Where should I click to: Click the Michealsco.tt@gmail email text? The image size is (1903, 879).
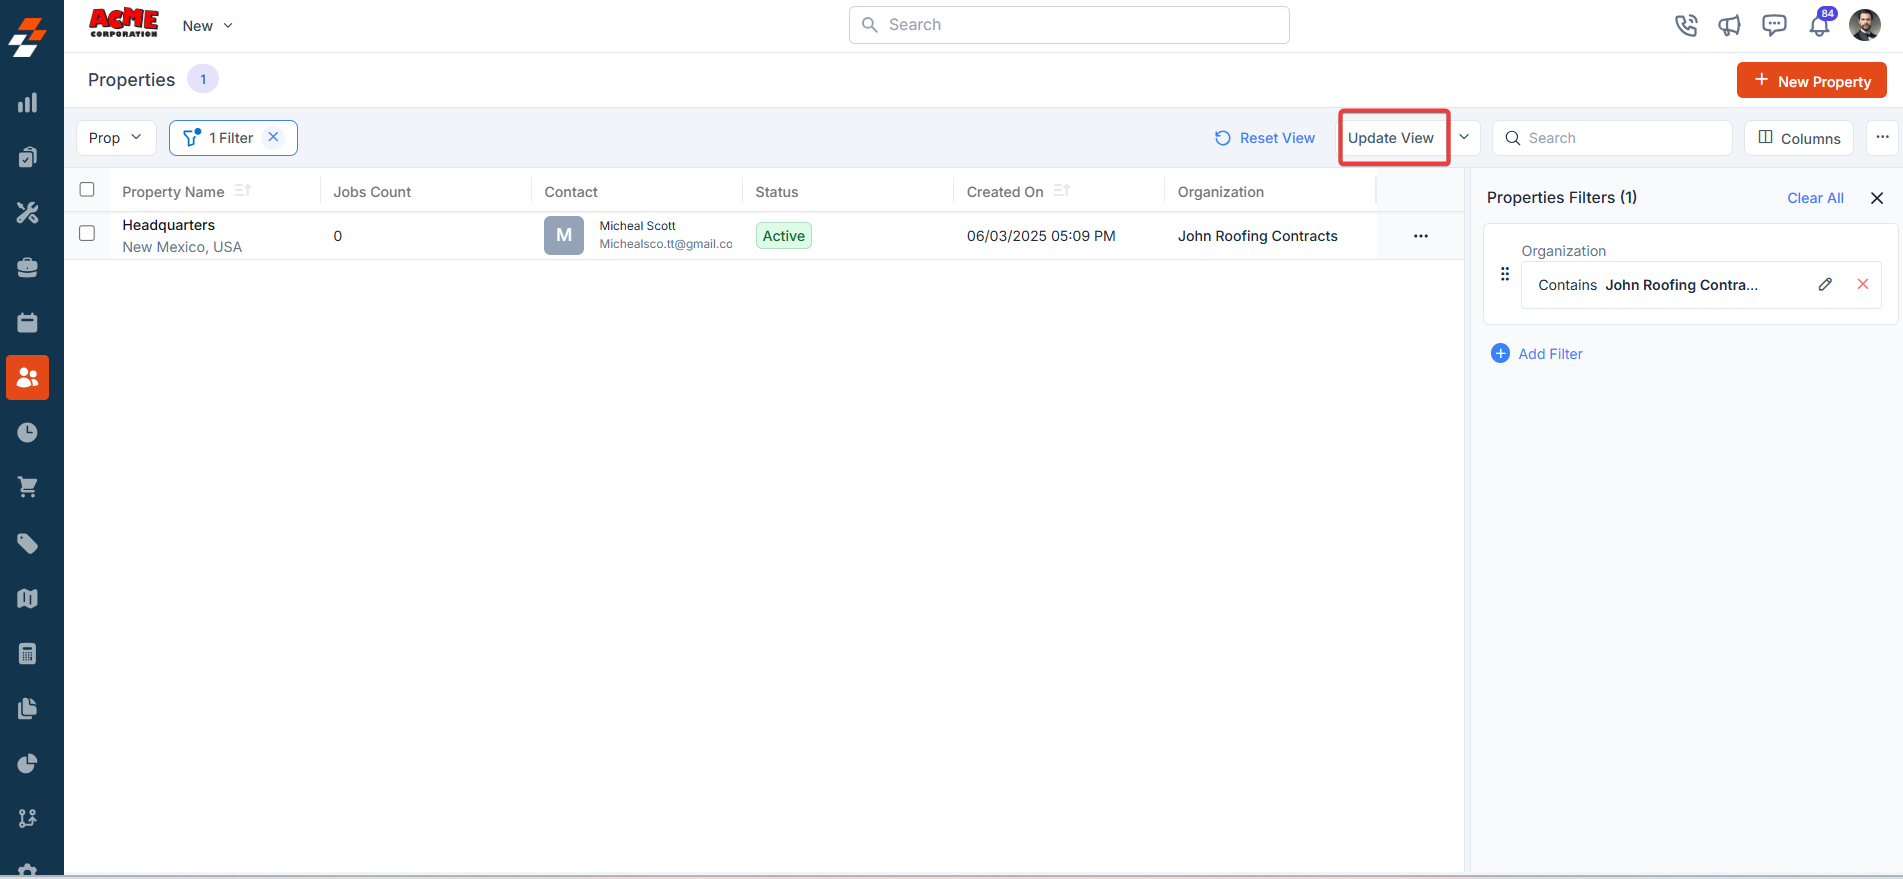[x=666, y=244]
